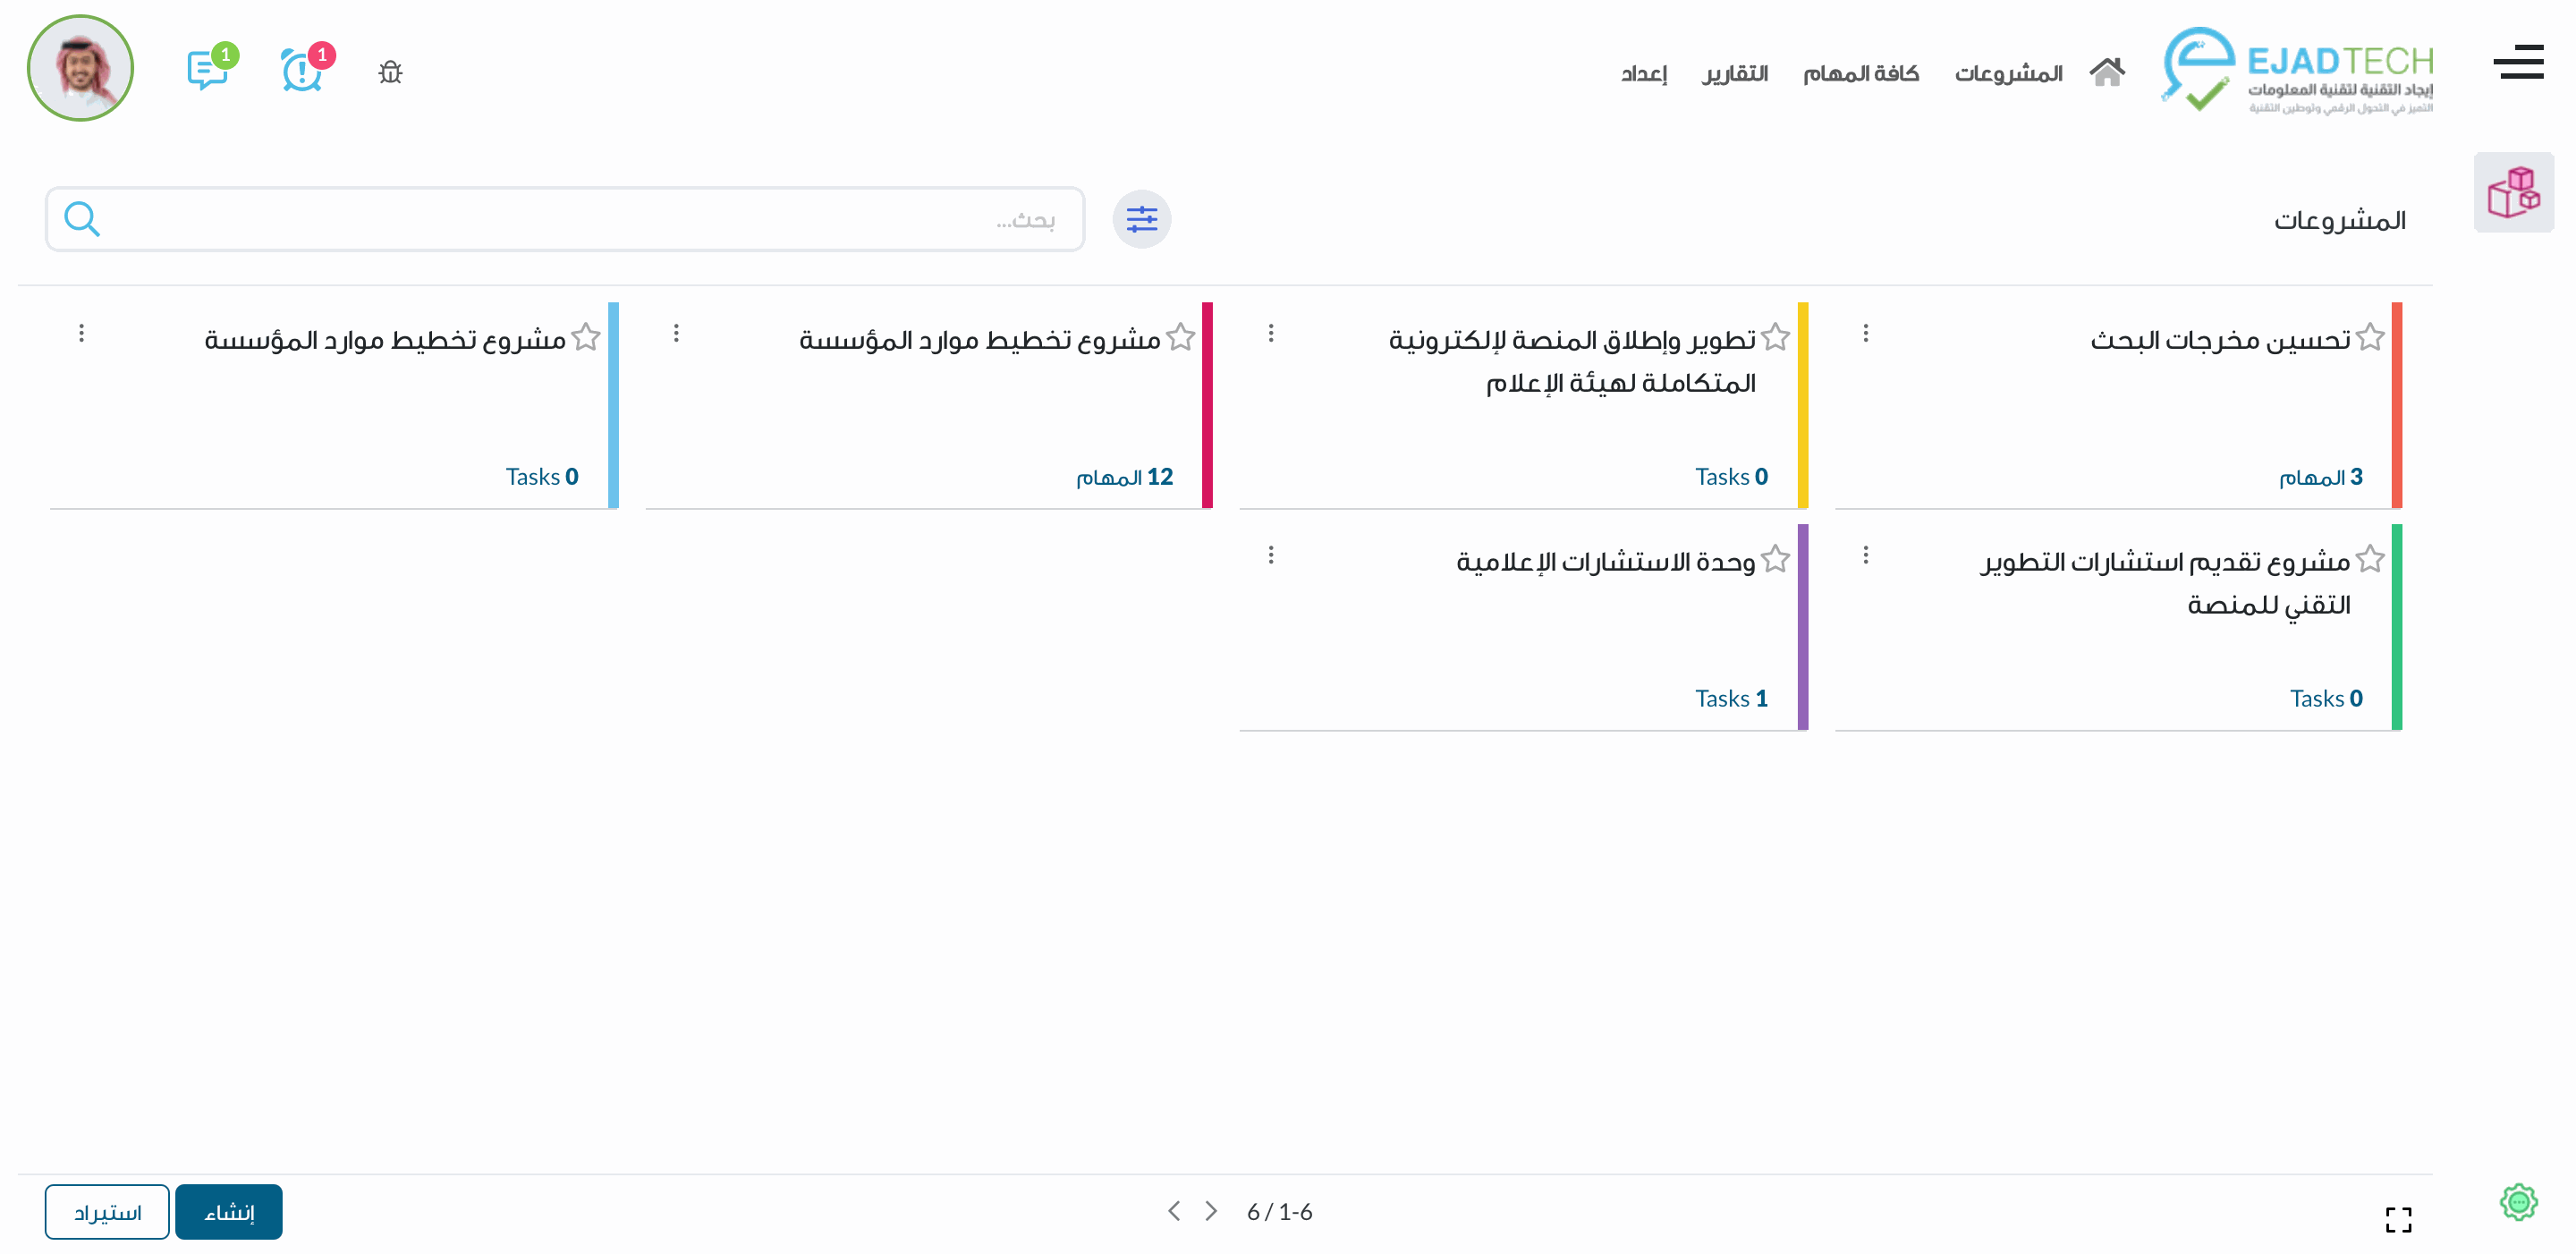The width and height of the screenshot is (2576, 1254).
Task: Open the hamburger sidebar menu
Action: [2519, 63]
